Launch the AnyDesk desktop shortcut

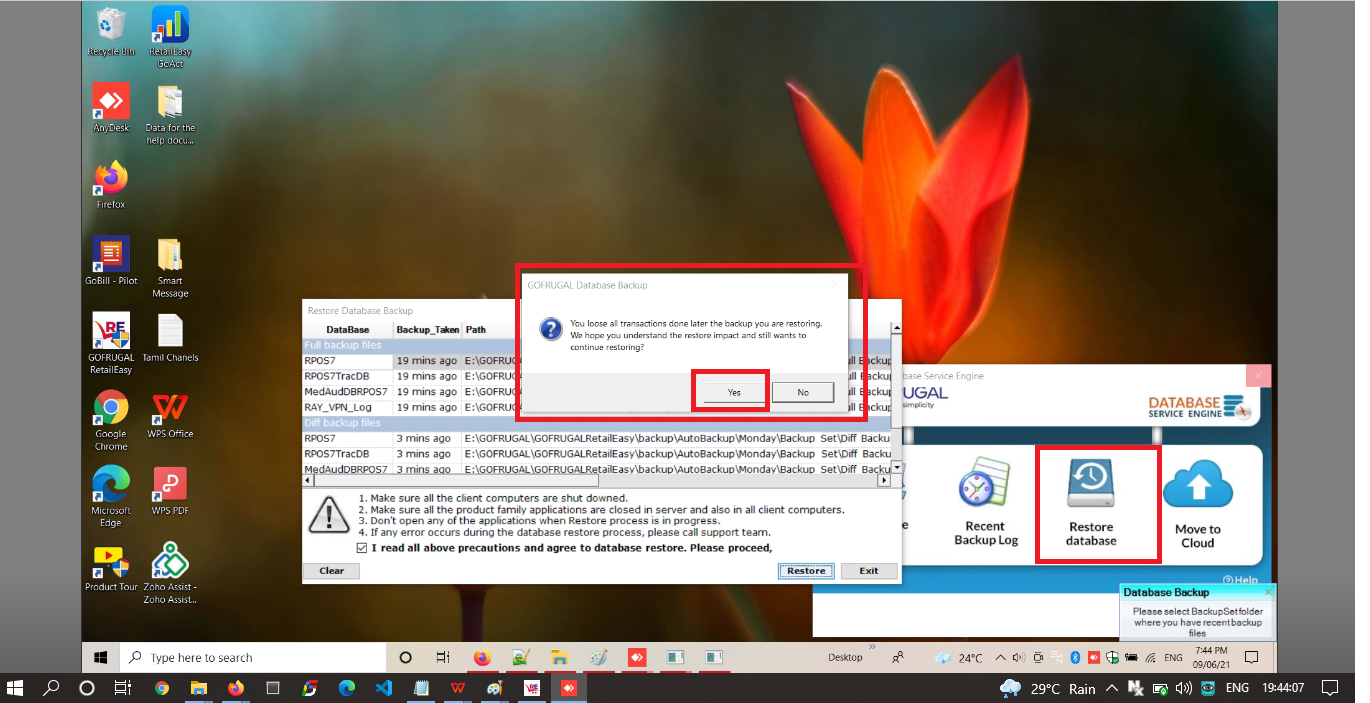pos(111,108)
